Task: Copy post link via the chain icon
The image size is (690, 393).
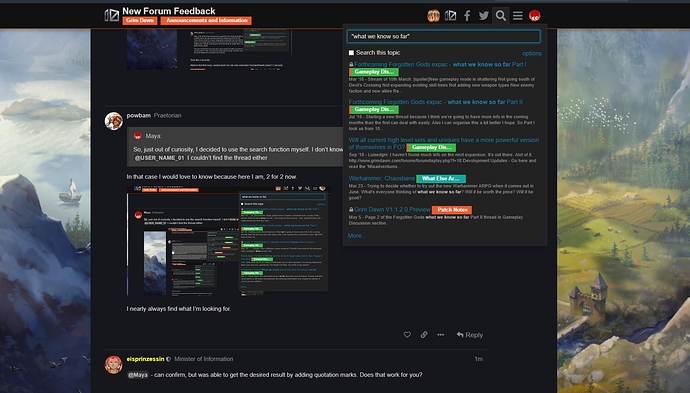Action: tap(424, 335)
